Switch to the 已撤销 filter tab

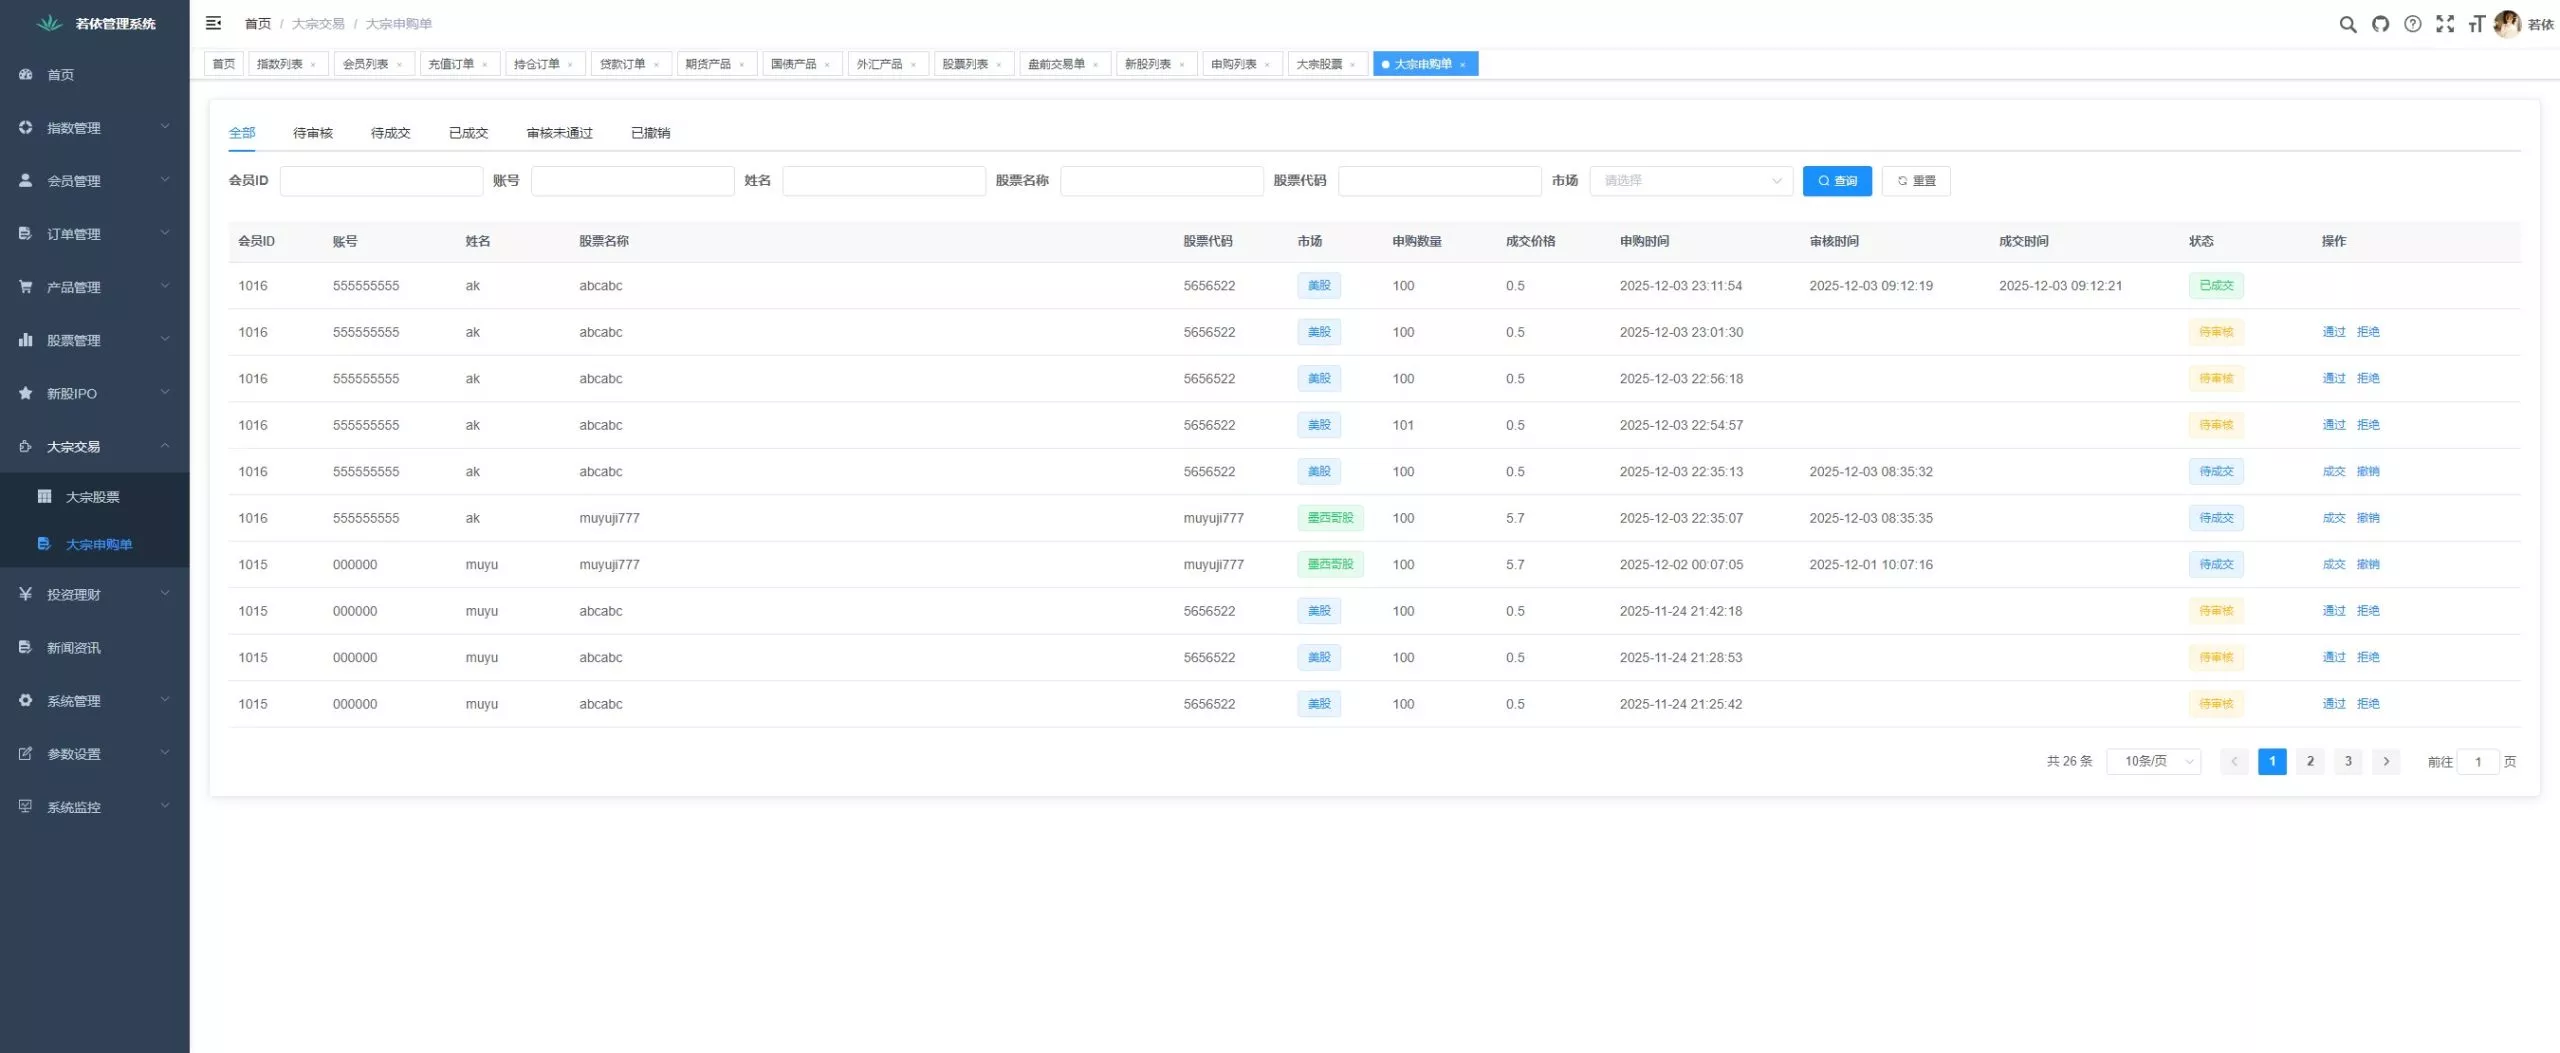(x=650, y=133)
